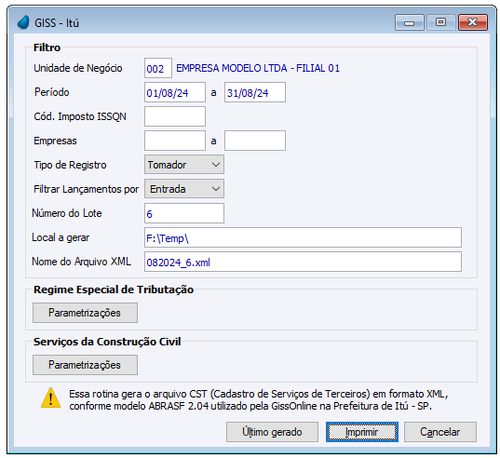Click the Regime Especial de Tributação heading
This screenshot has height=458, width=500.
pos(113,289)
